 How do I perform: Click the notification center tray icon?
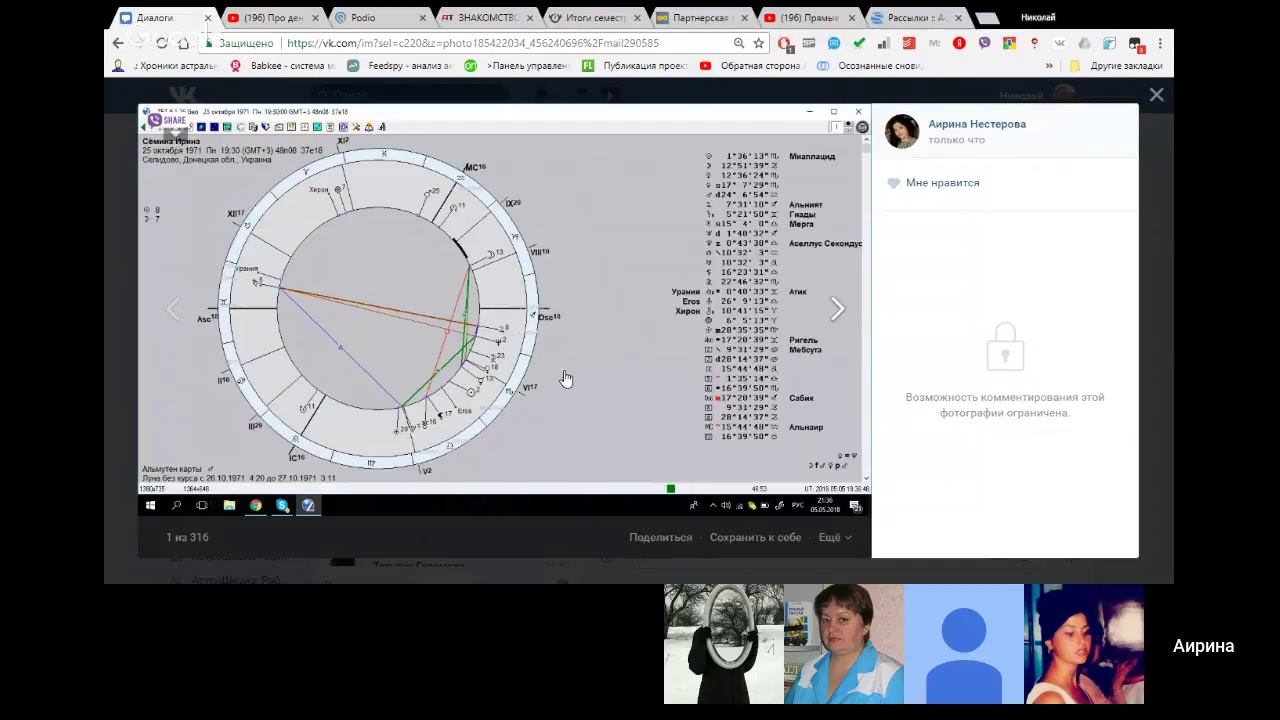856,506
